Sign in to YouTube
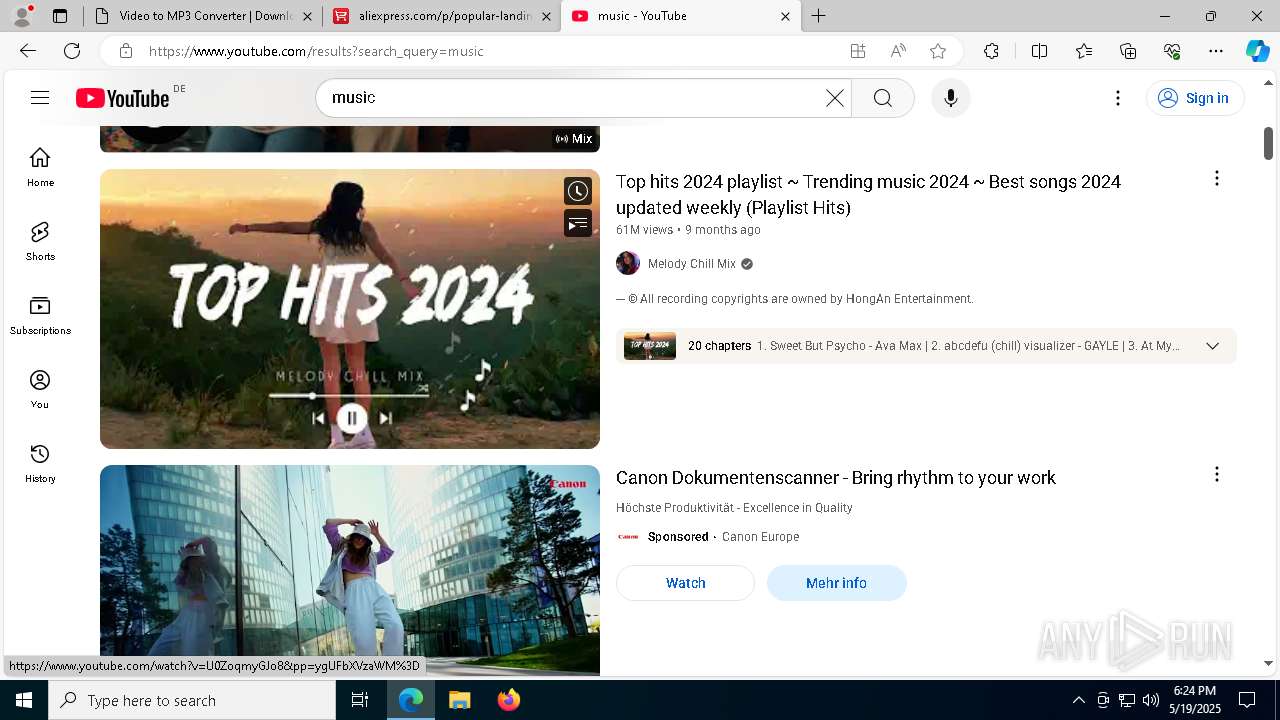Viewport: 1280px width, 720px height. 1194,98
